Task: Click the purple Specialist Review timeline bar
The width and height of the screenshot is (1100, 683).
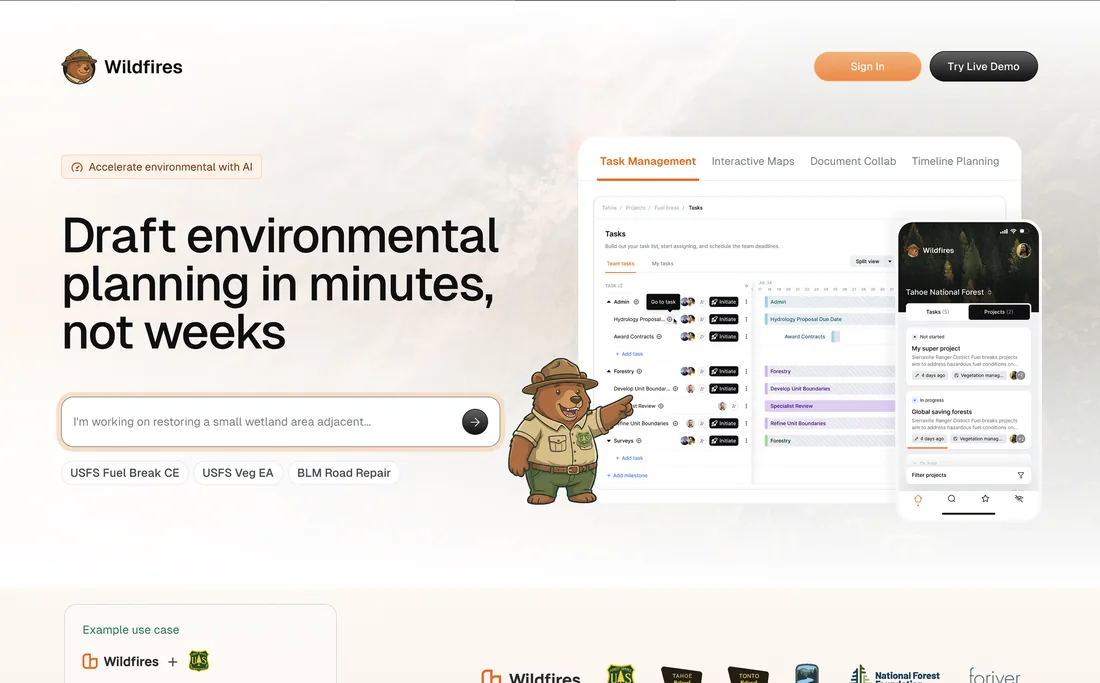Action: tap(830, 406)
